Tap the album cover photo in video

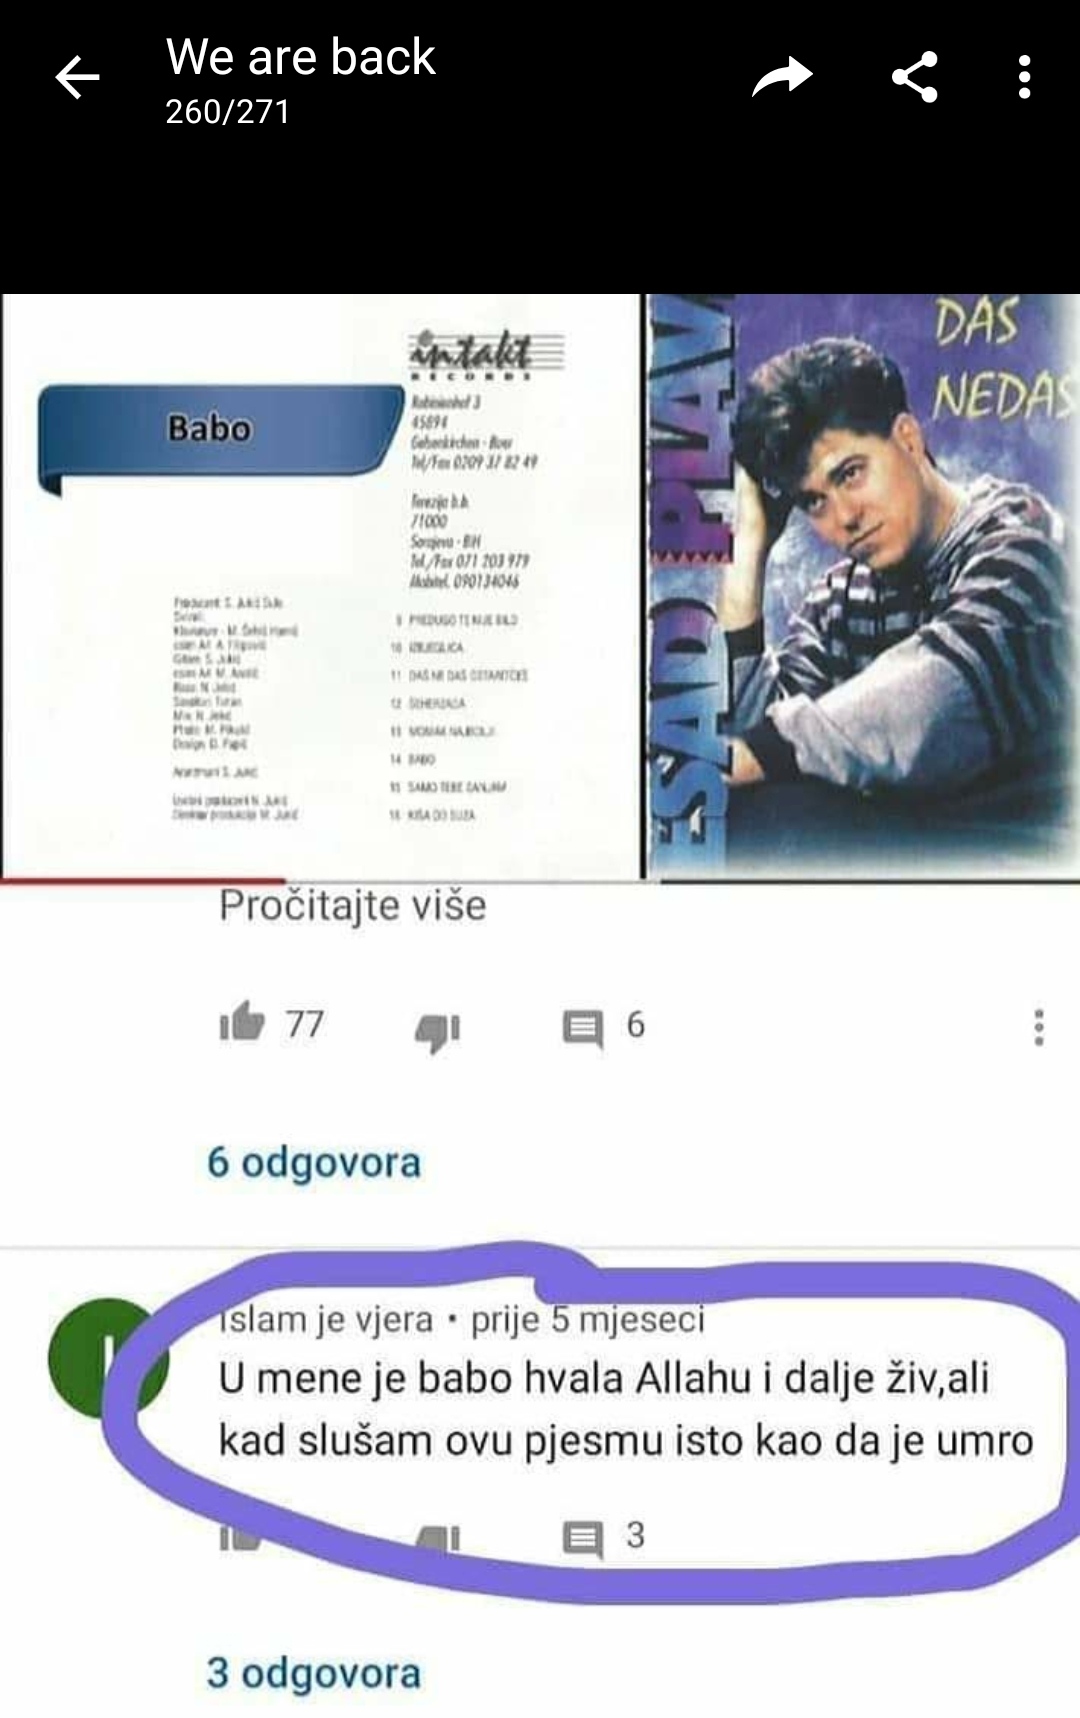click(862, 585)
